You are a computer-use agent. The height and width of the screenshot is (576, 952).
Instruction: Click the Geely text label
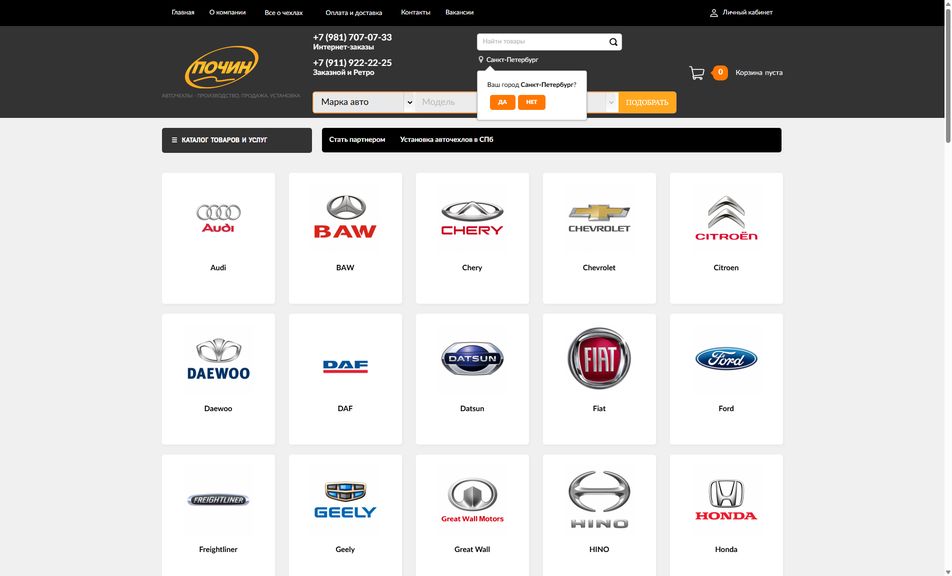pyautogui.click(x=345, y=549)
